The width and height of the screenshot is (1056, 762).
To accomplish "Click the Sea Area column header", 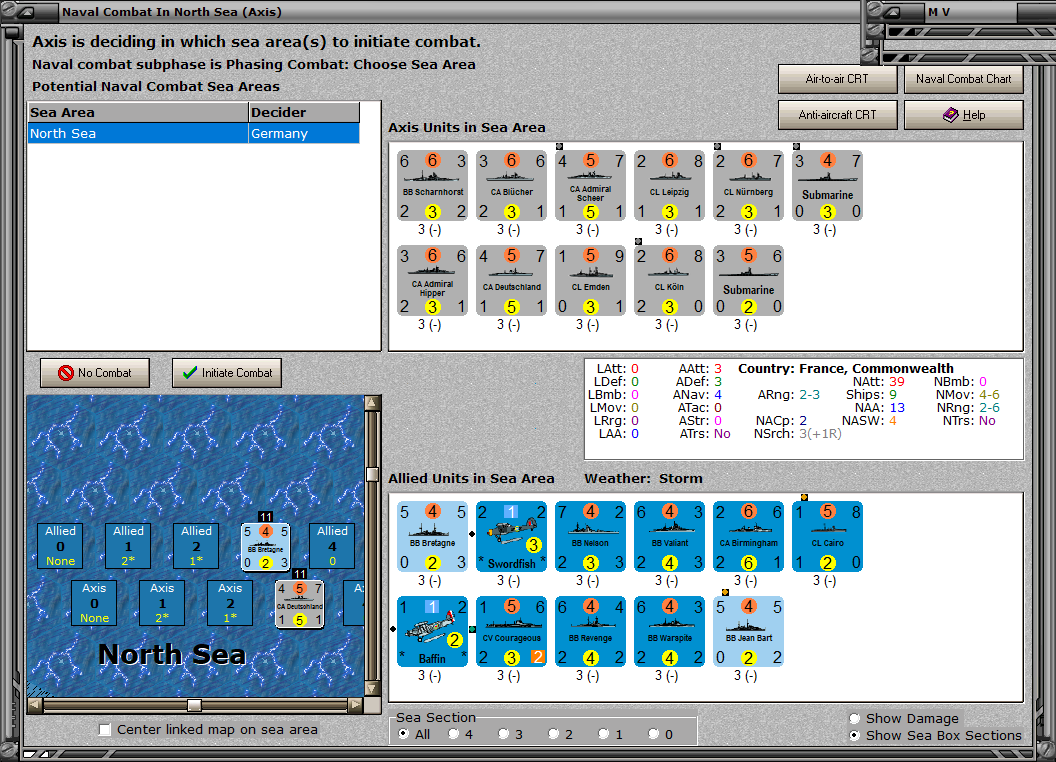I will (138, 113).
